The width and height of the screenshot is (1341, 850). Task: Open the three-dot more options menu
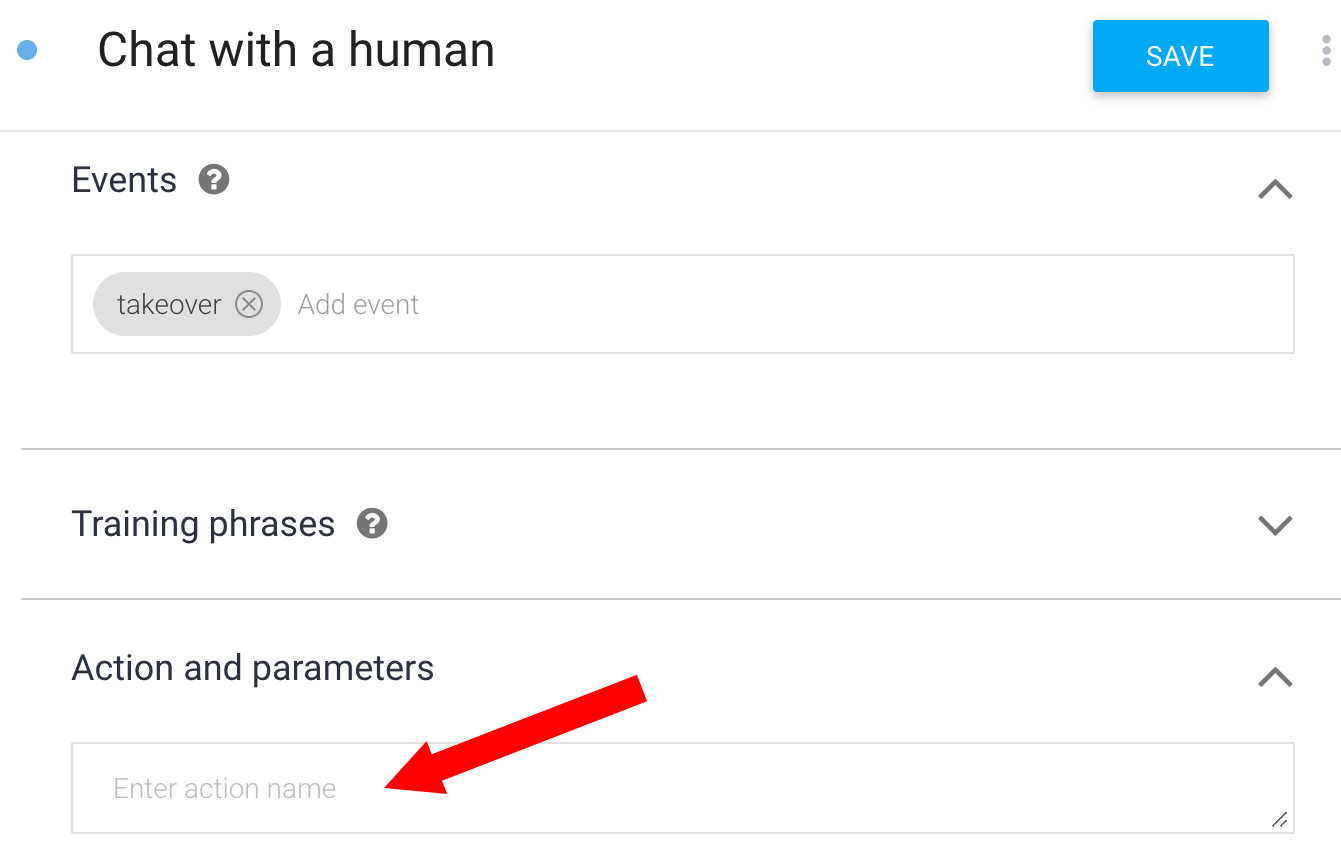click(1326, 50)
